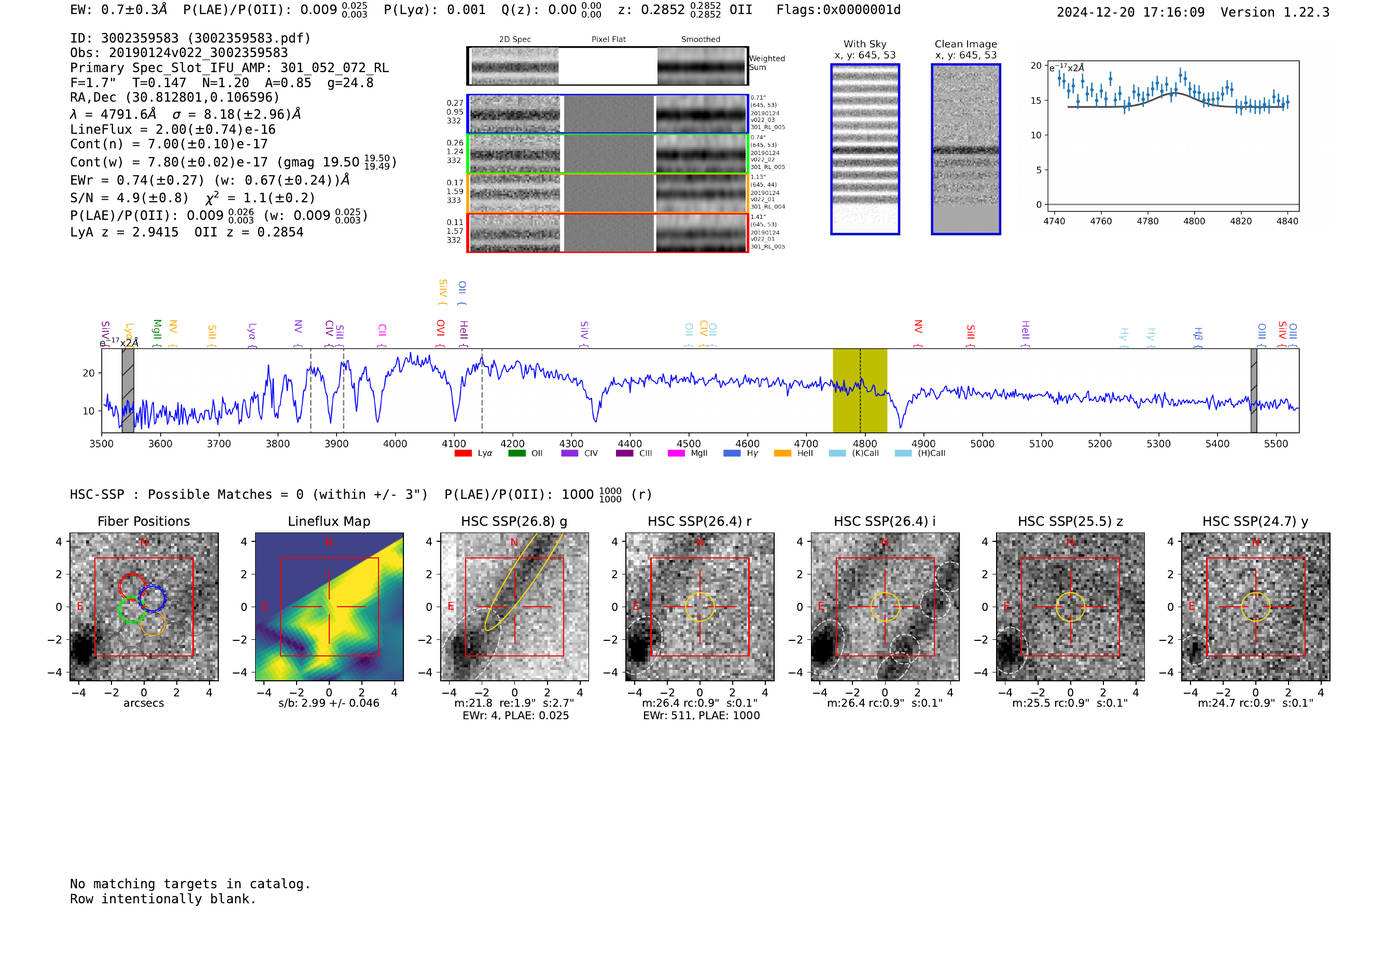Click the green MgII line label above spectrum
The width and height of the screenshot is (1400, 953).
pyautogui.click(x=156, y=331)
